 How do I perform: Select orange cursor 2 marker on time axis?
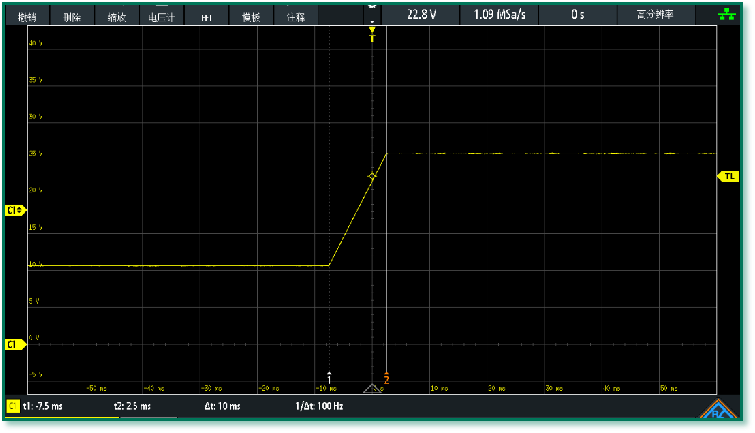point(386,378)
